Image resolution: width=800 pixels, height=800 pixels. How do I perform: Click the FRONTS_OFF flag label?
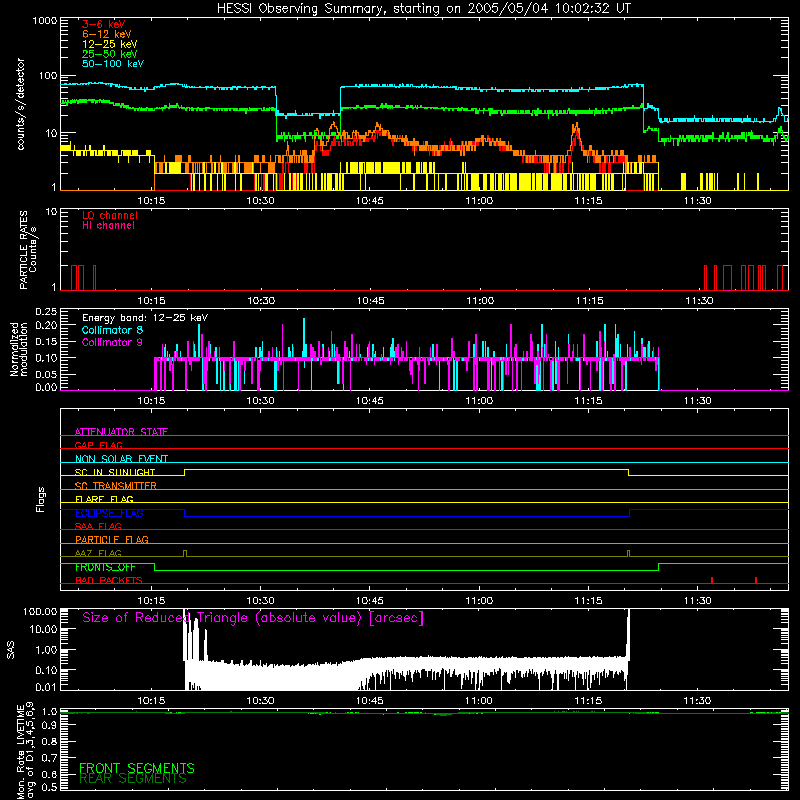tap(105, 567)
